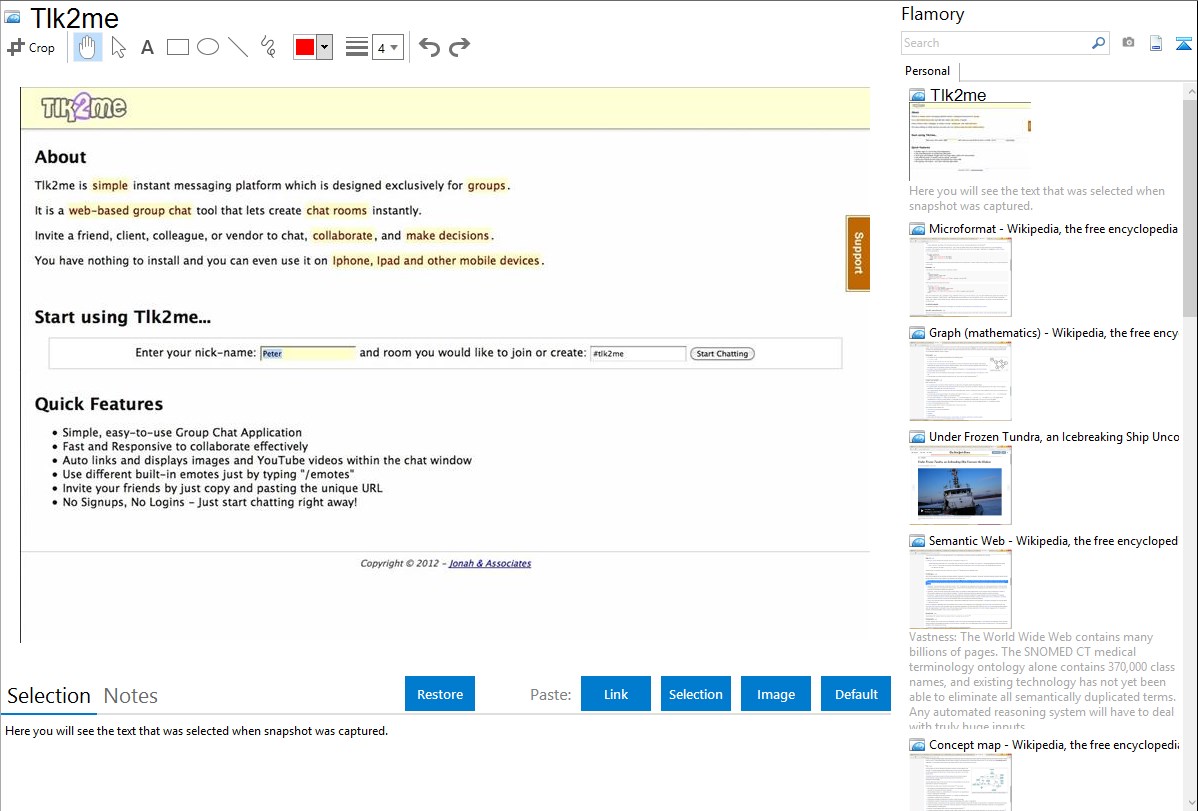Switch to the Notes tab
Image resolution: width=1198 pixels, height=811 pixels.
coord(130,696)
